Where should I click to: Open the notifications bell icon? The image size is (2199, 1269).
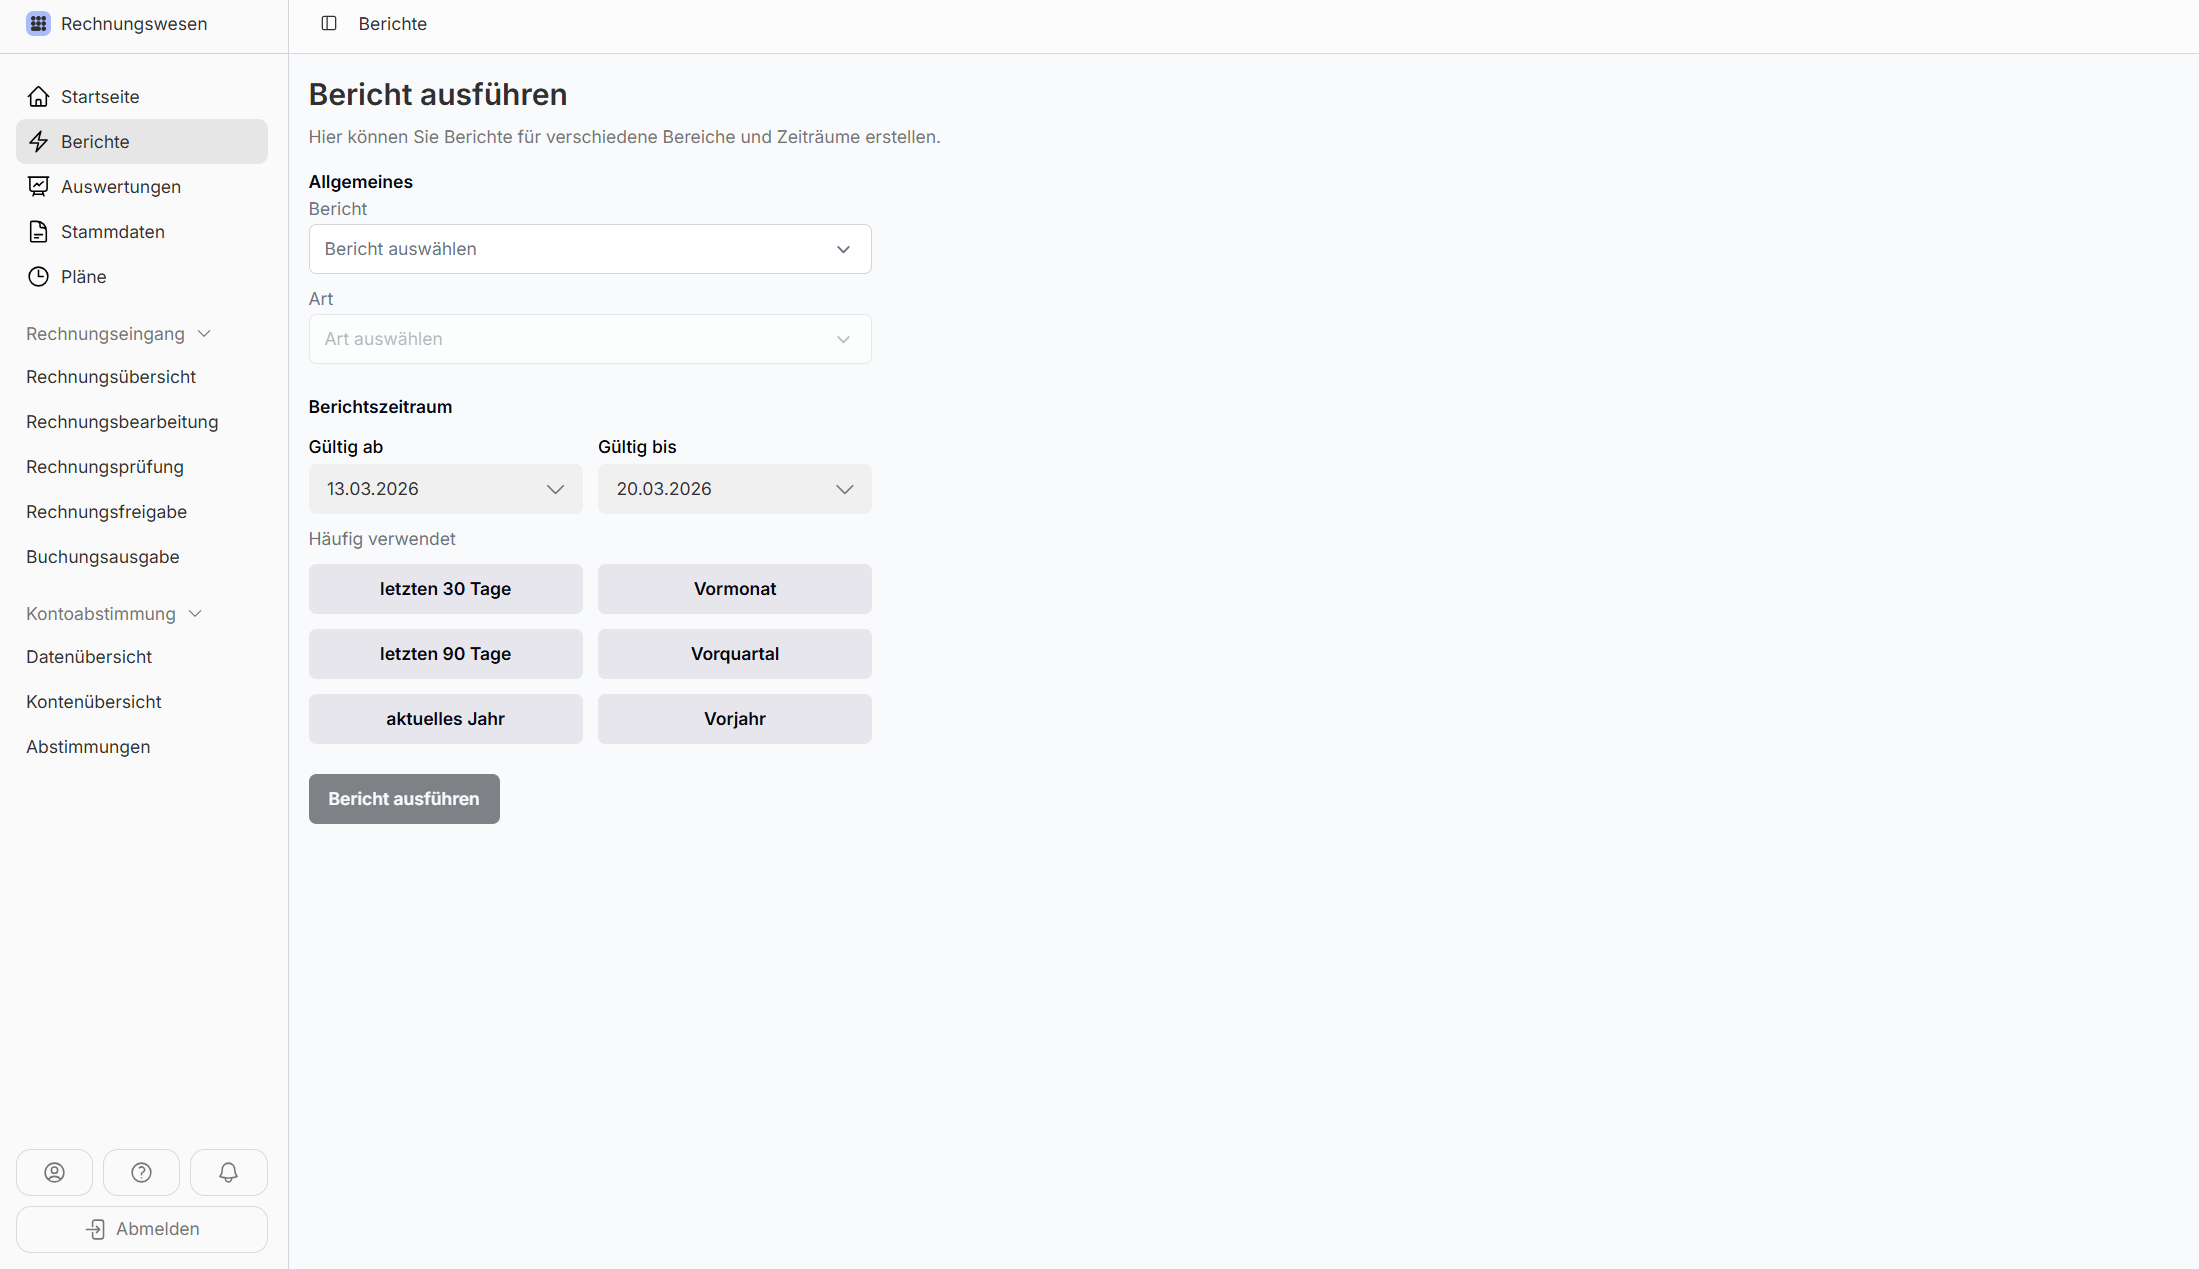(228, 1172)
